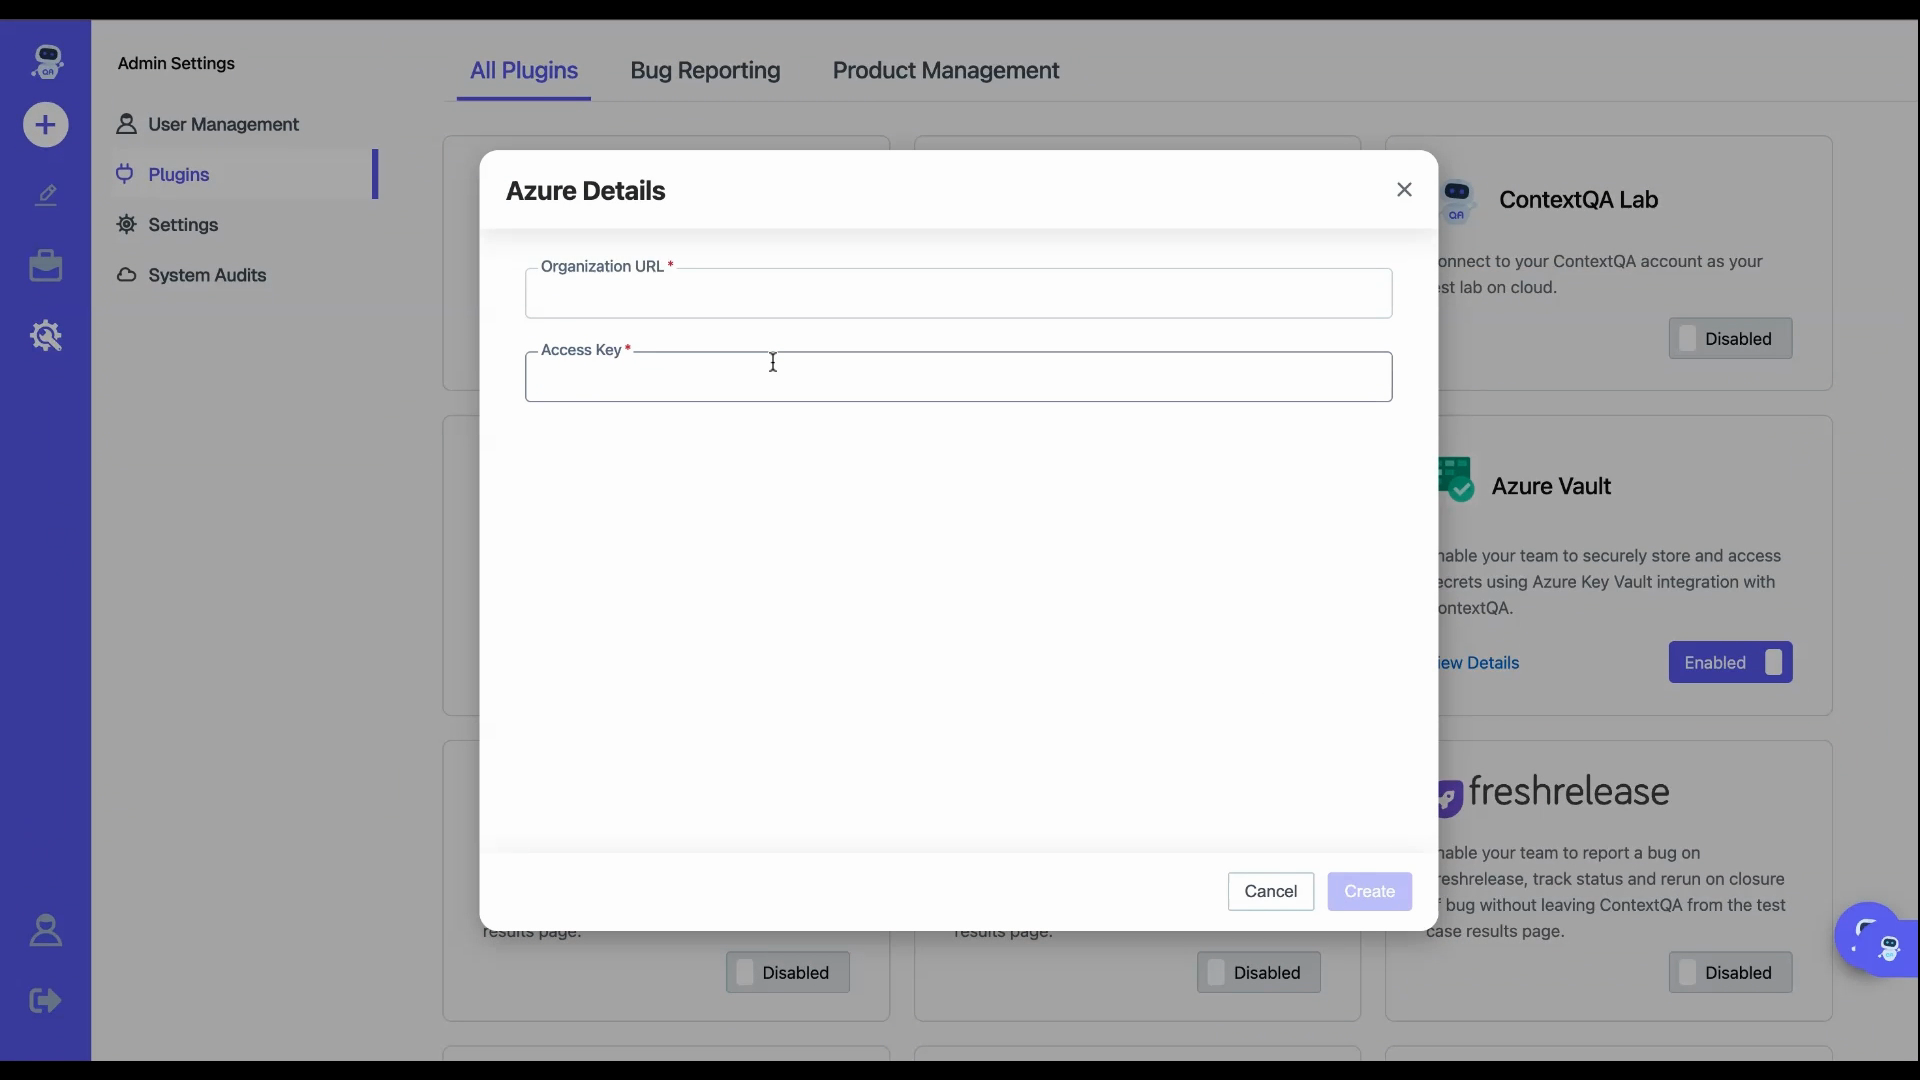Switch to Bug Reporting tab

[705, 71]
